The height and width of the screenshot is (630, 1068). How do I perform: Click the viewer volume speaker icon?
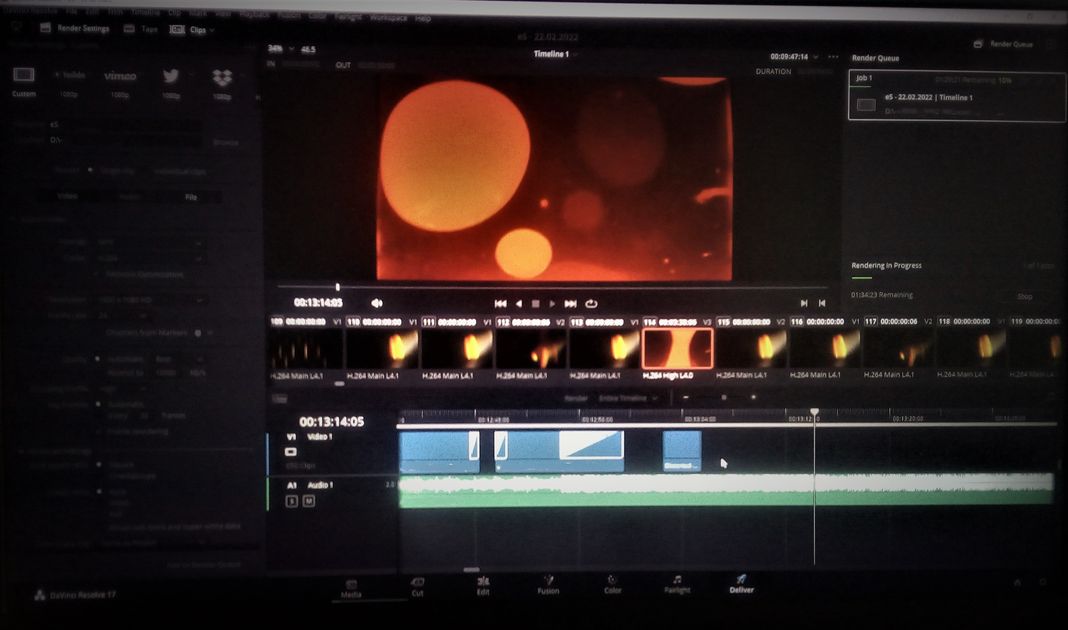coord(377,303)
